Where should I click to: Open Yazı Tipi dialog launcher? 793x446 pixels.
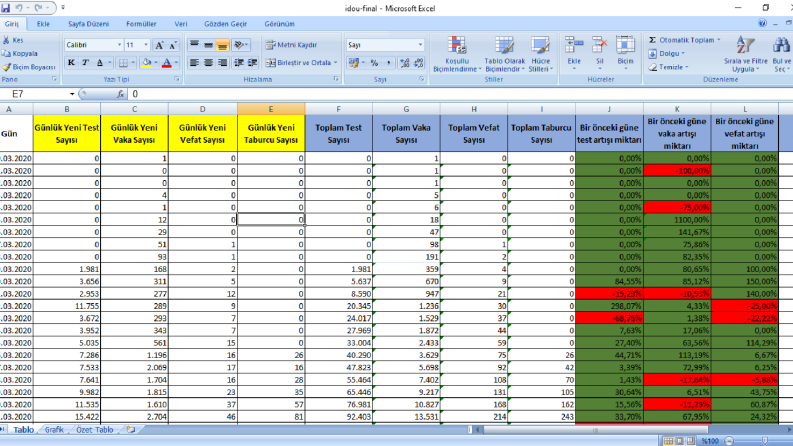177,79
